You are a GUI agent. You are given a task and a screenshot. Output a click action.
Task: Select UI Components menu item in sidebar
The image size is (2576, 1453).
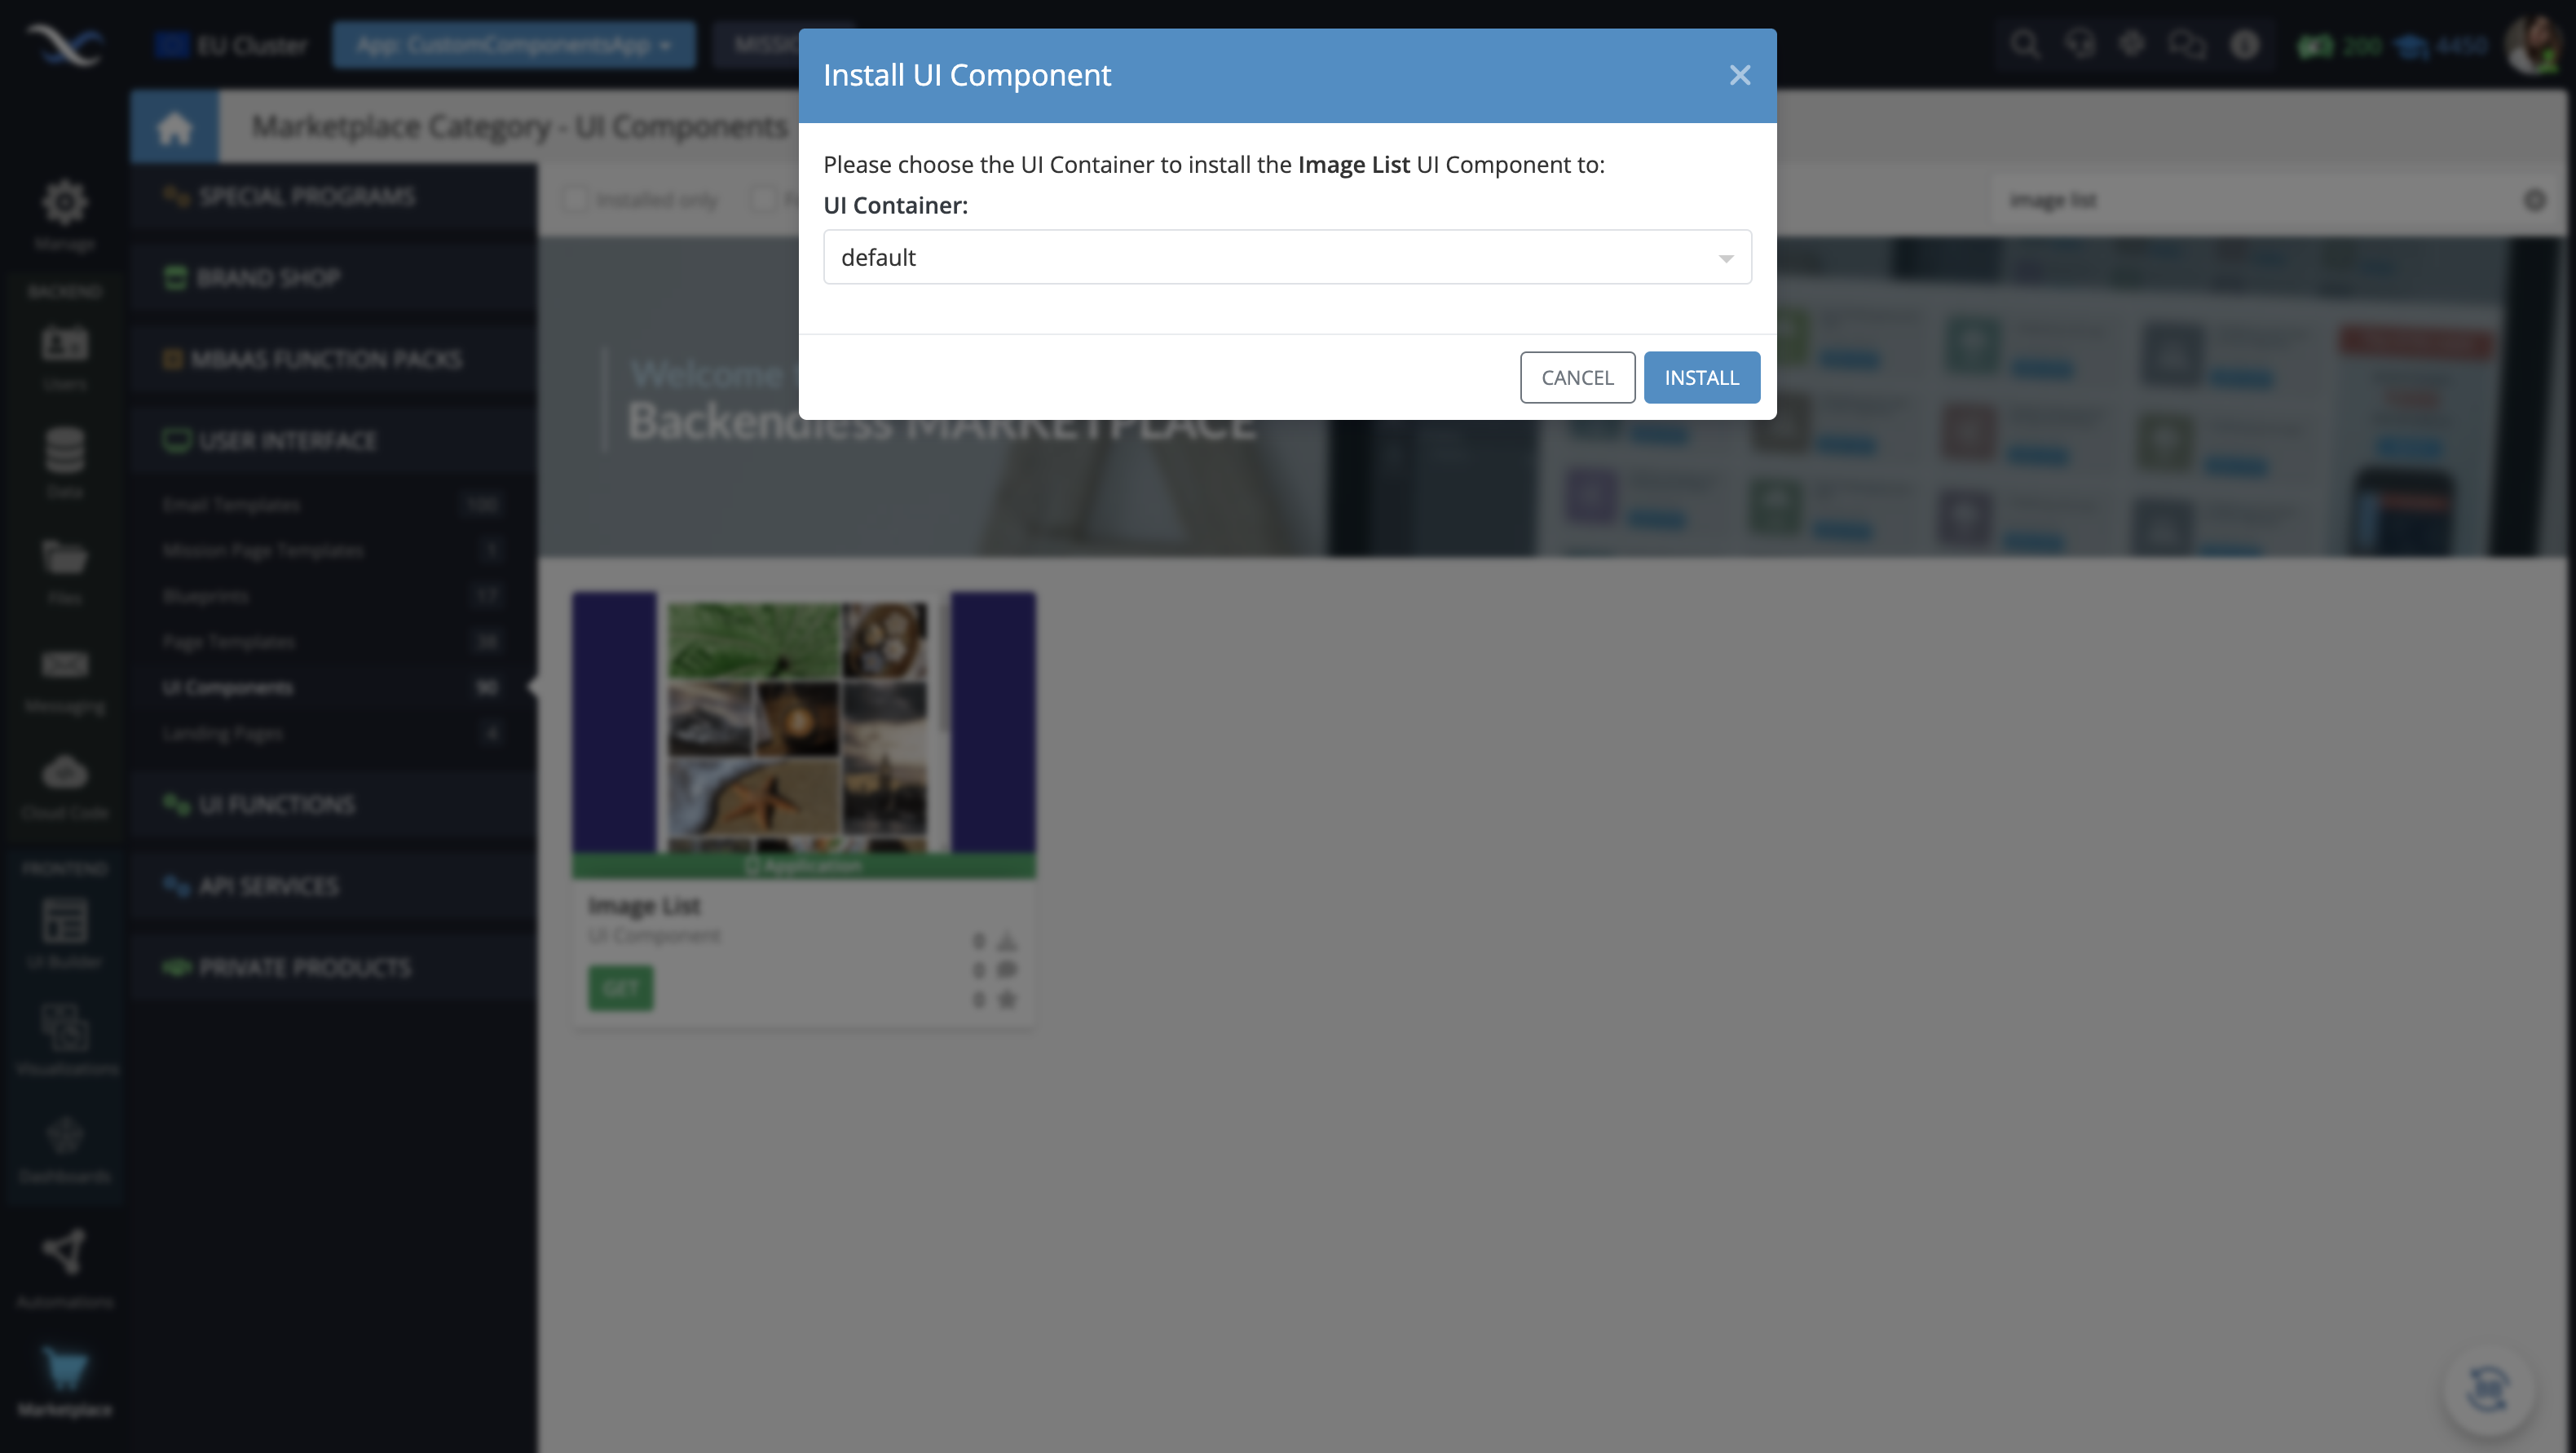(x=227, y=687)
